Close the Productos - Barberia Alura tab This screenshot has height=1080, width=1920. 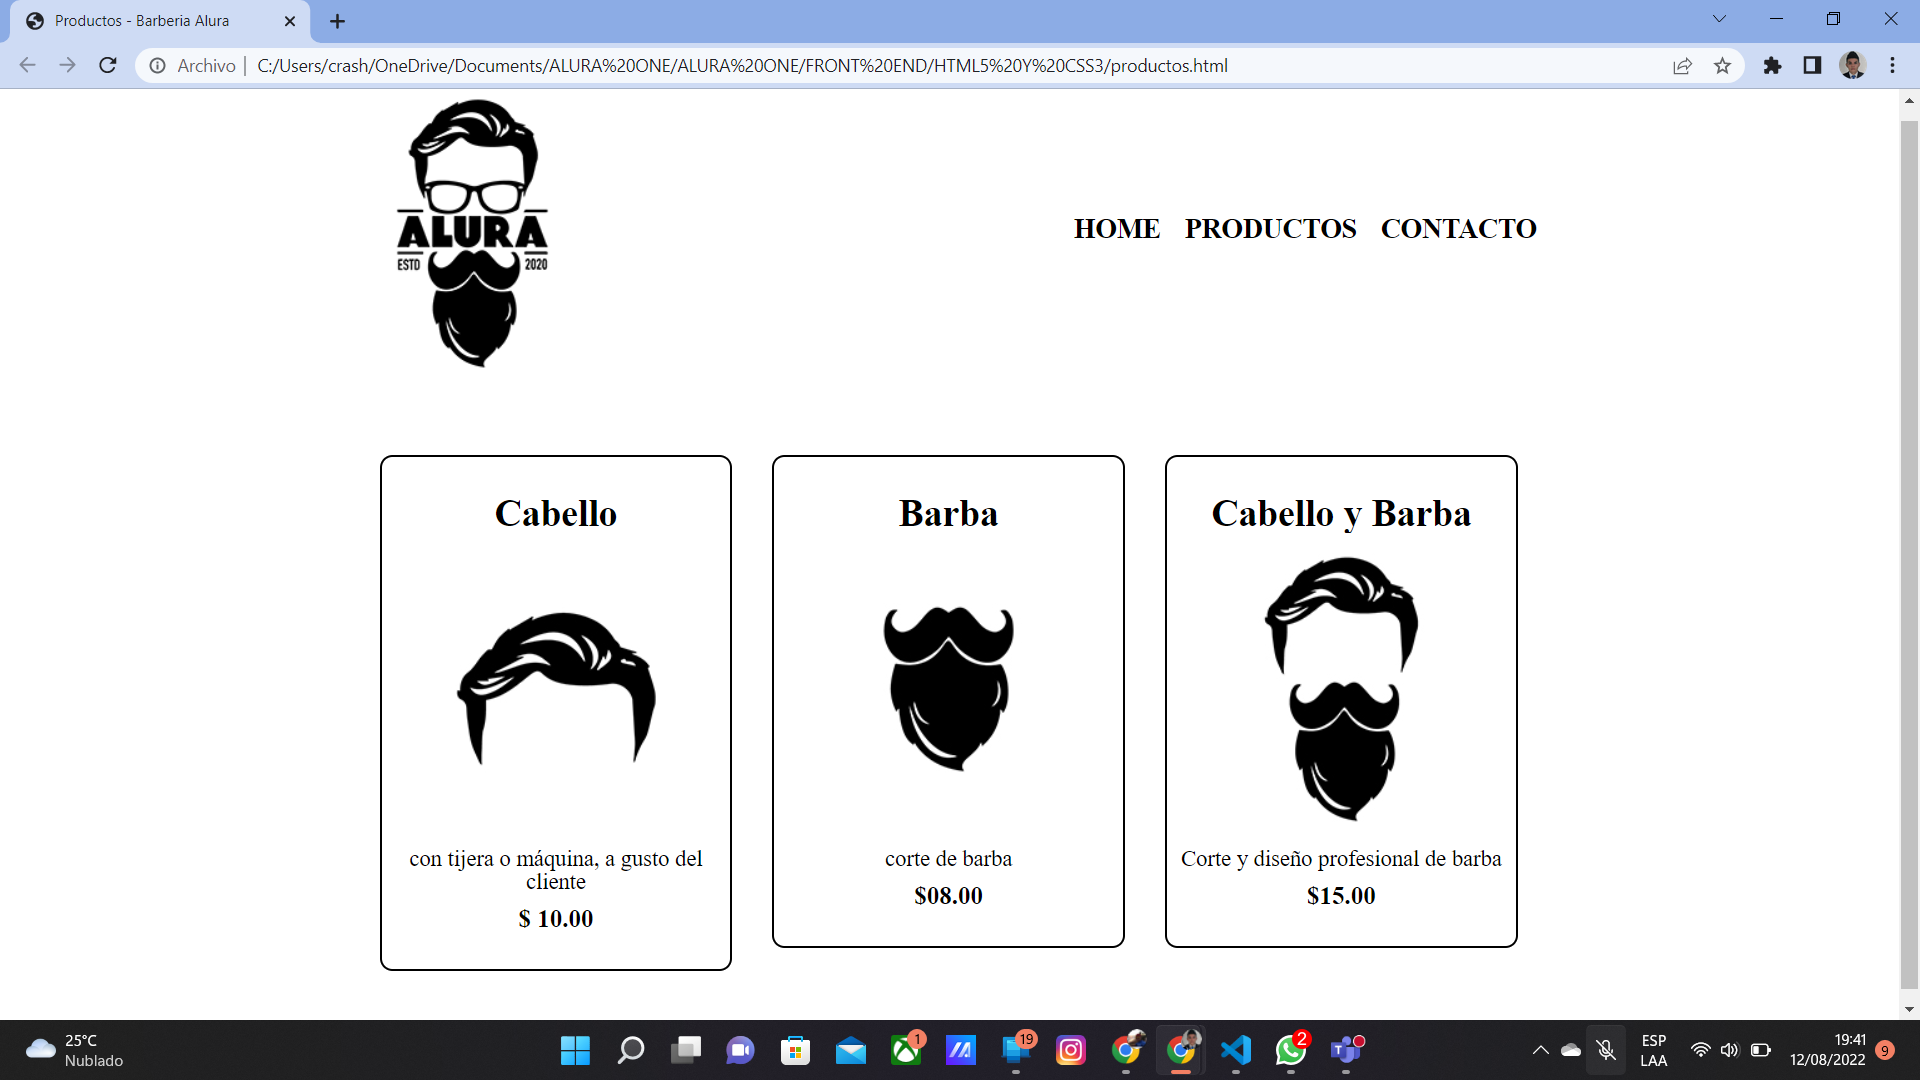[290, 21]
